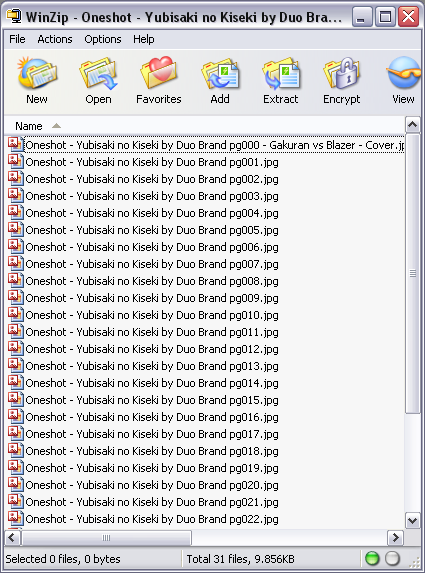Click the New archive toolbar icon

pos(37,73)
